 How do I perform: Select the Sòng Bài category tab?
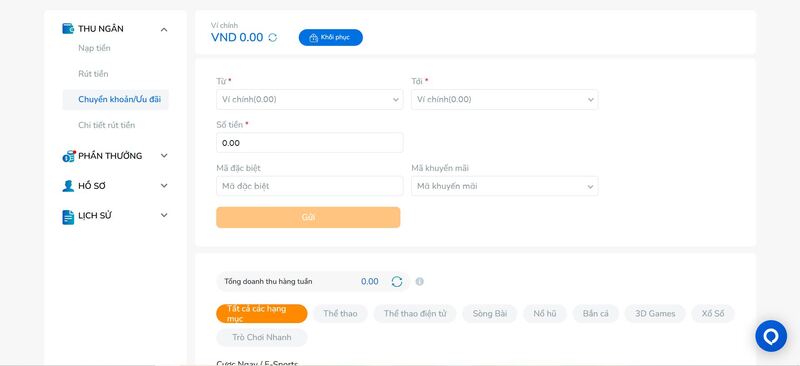point(490,314)
